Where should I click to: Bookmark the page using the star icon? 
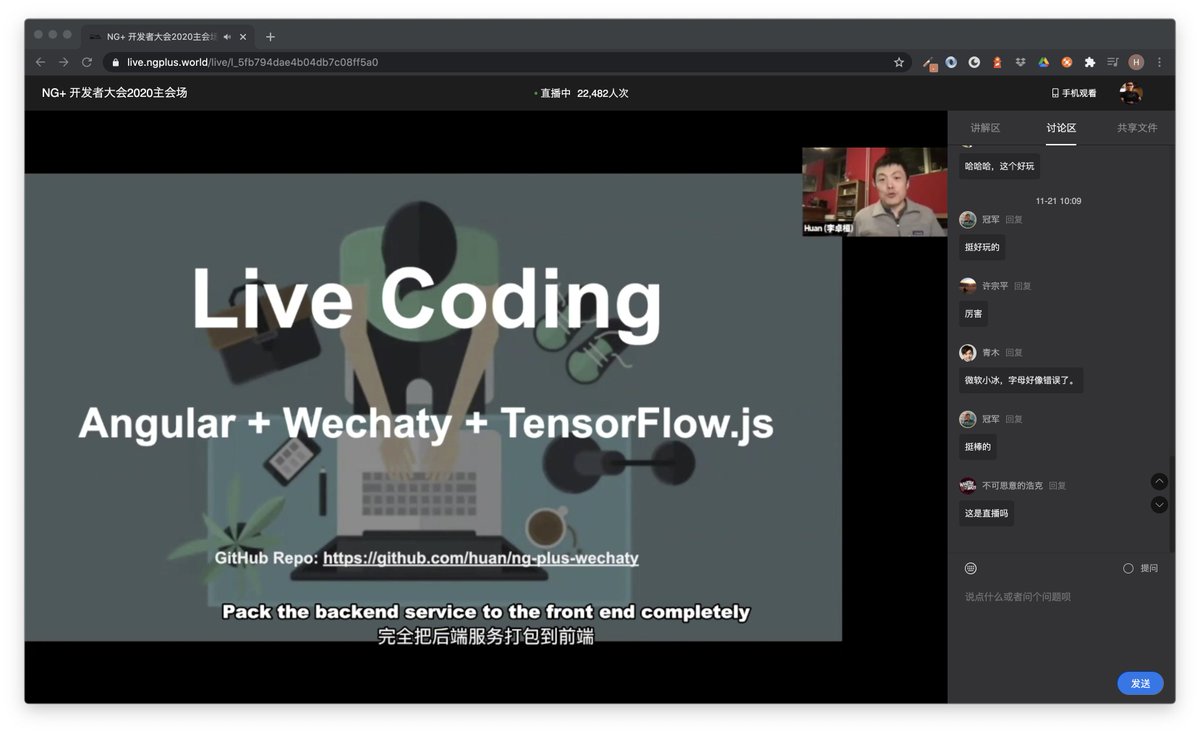pyautogui.click(x=899, y=62)
